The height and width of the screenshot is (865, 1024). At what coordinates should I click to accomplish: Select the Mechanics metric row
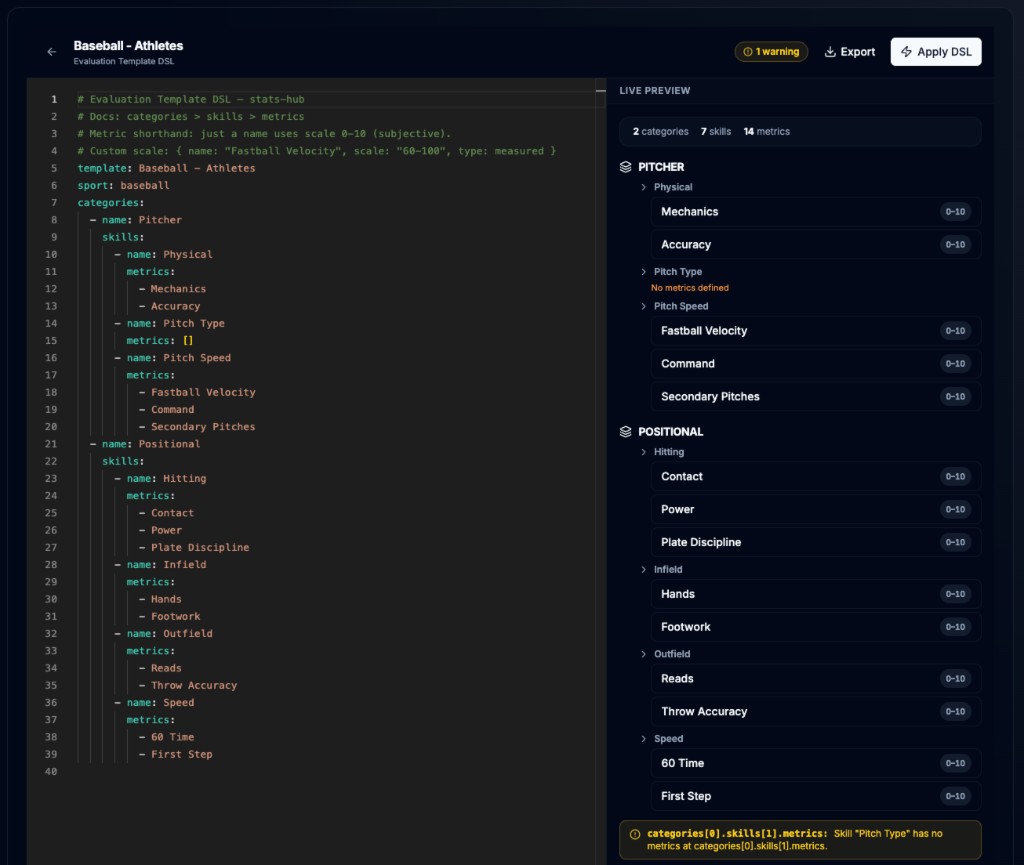[x=816, y=212]
